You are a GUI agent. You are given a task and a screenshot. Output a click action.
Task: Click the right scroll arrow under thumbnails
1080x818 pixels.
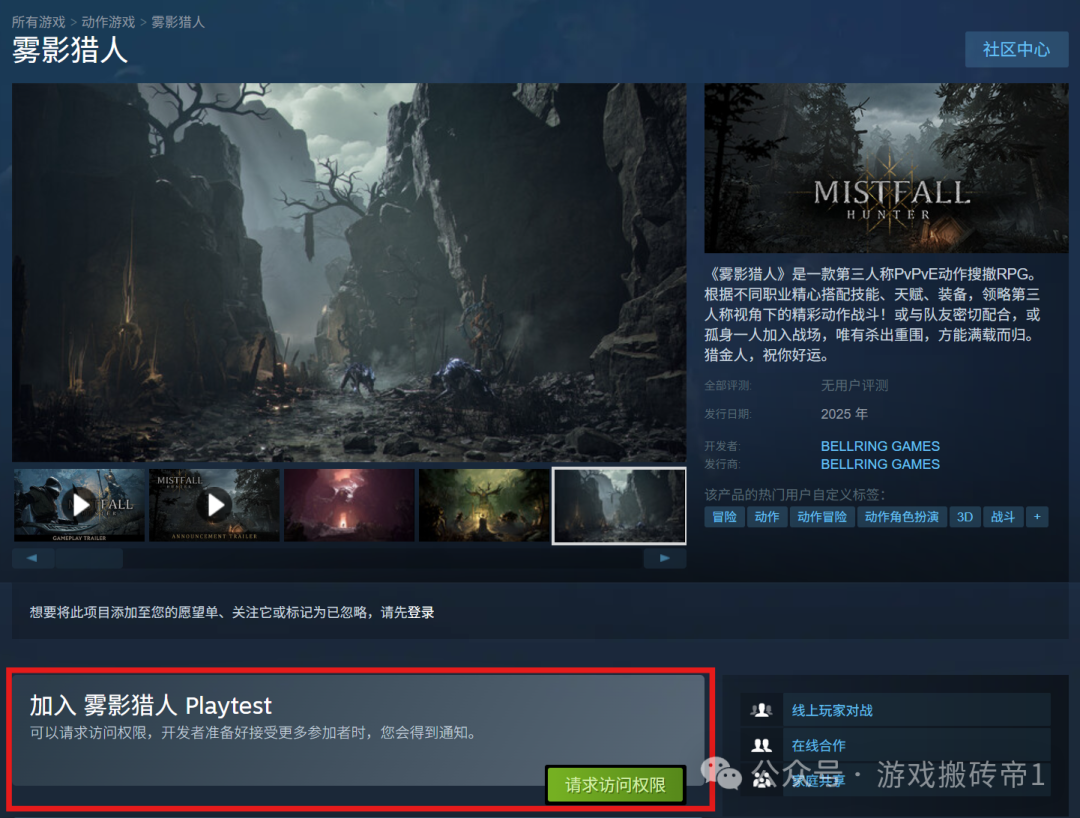pos(665,558)
